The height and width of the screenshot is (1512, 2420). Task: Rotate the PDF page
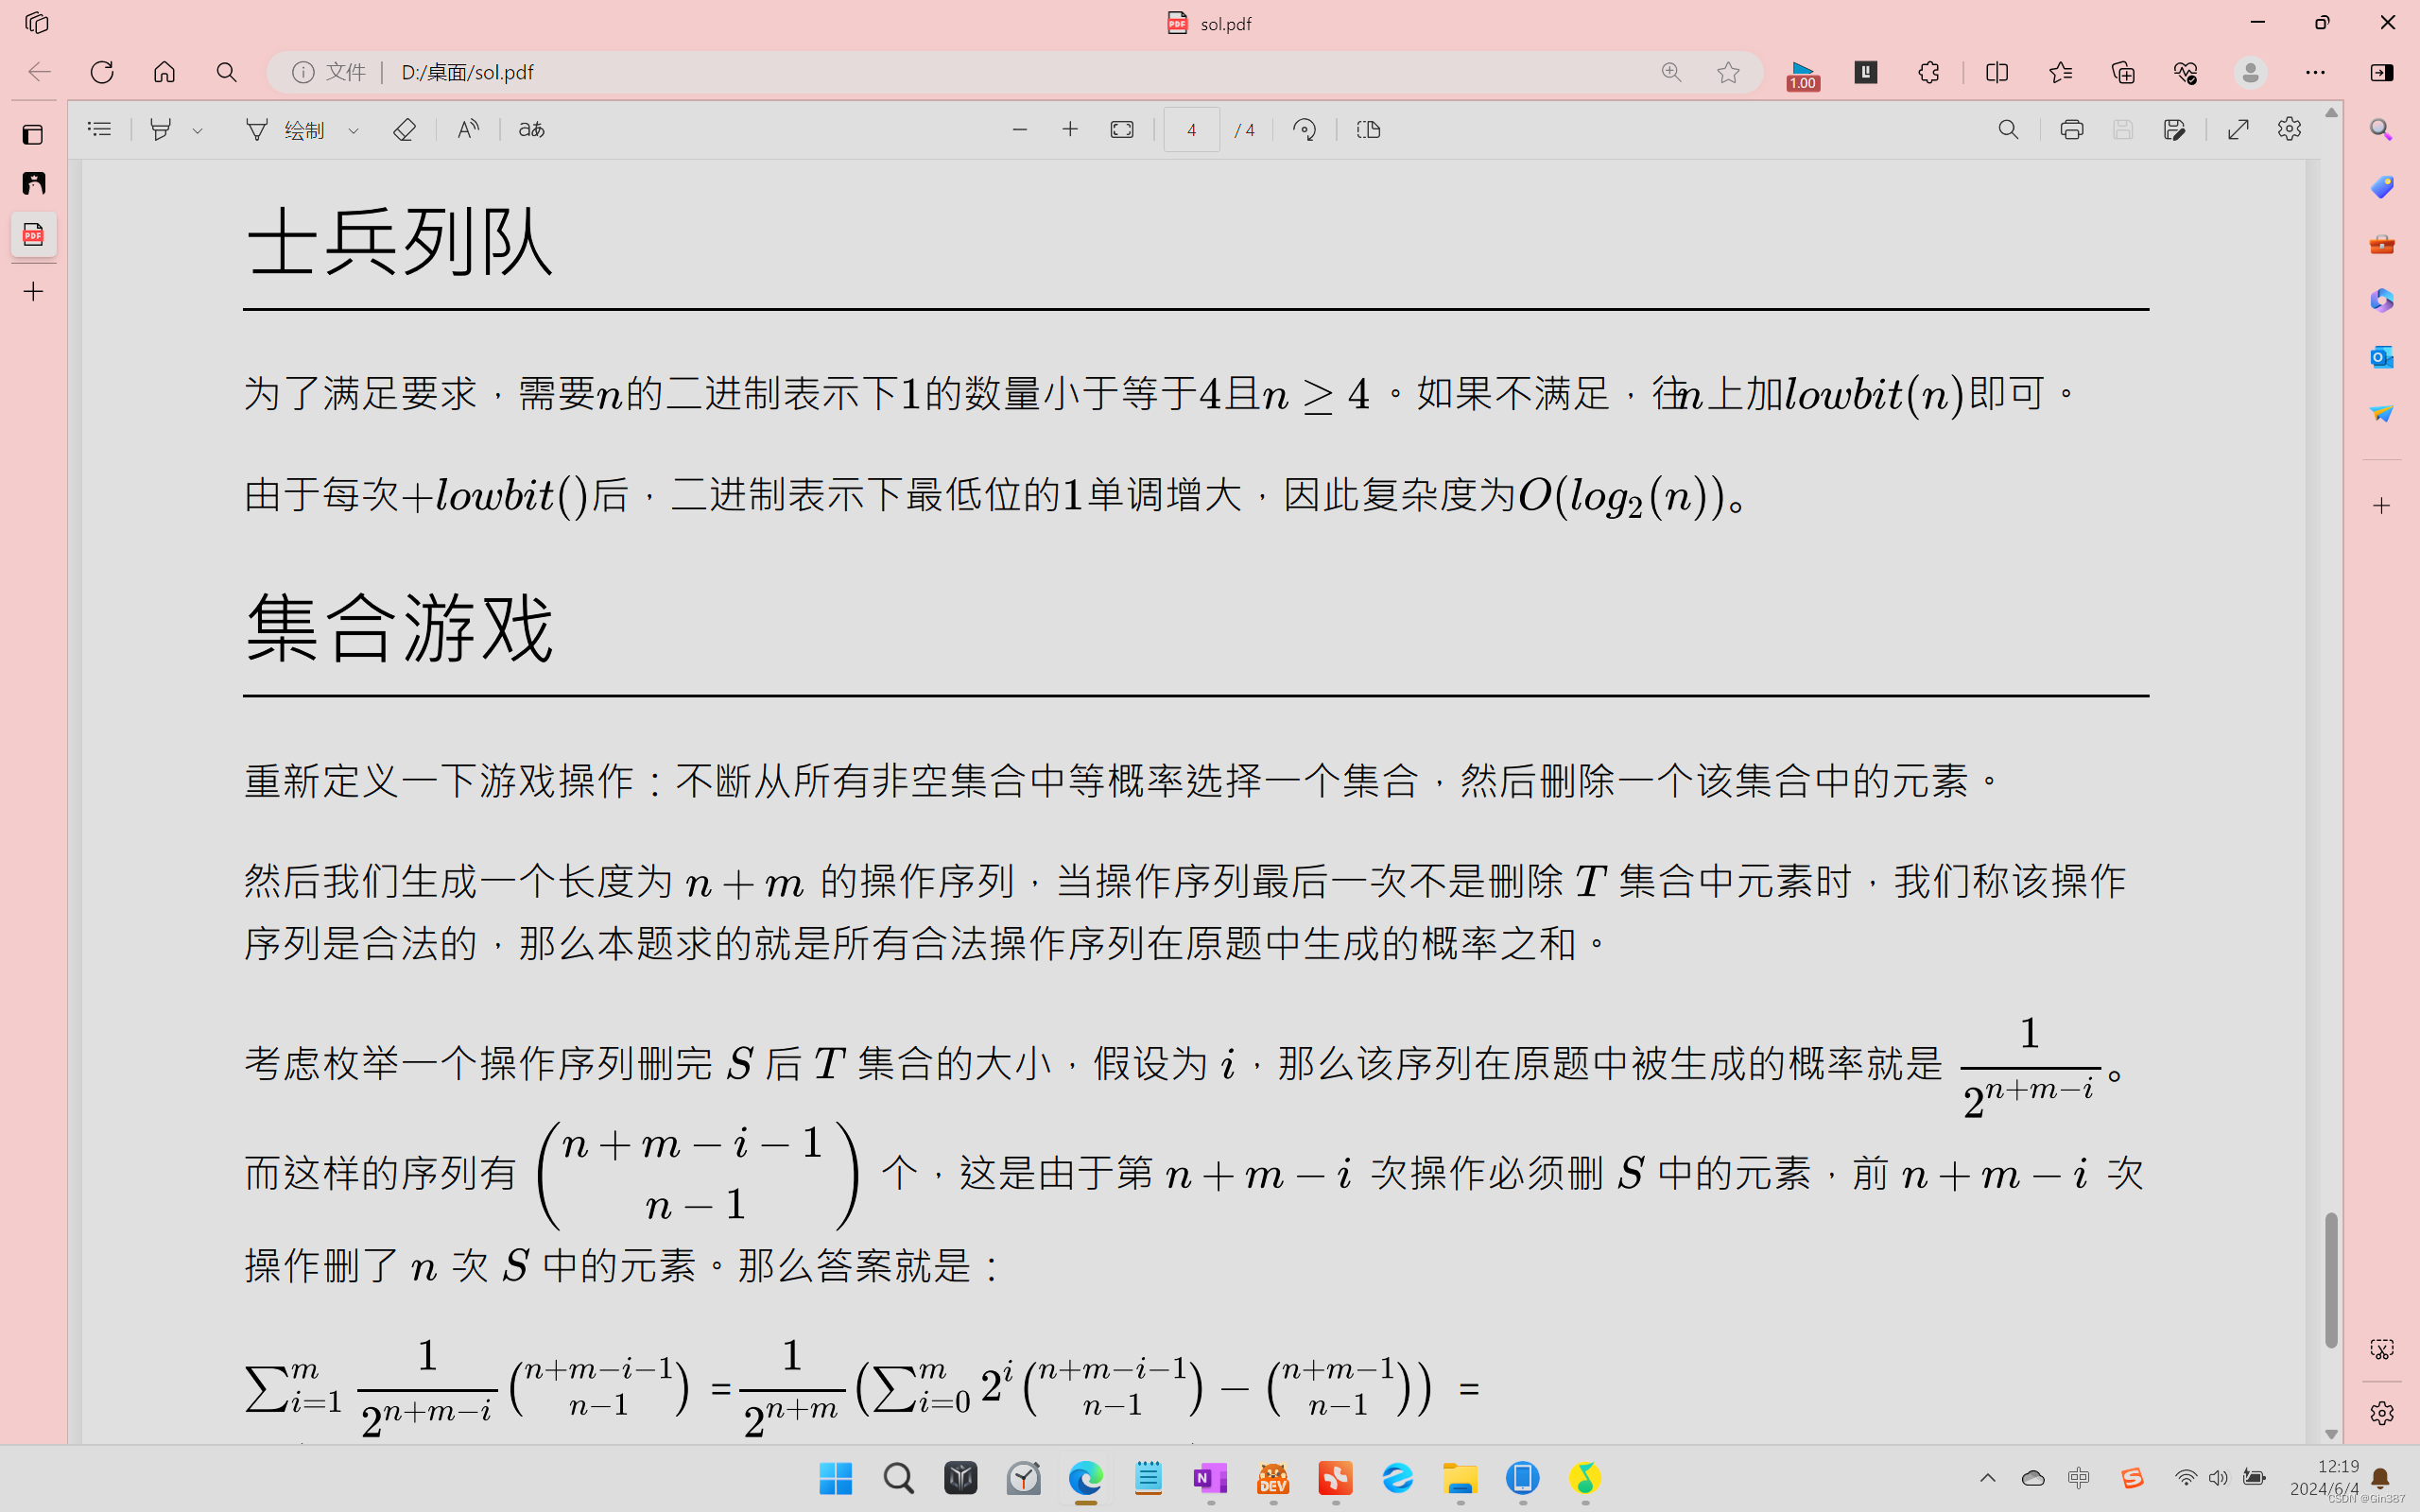pos(1304,130)
